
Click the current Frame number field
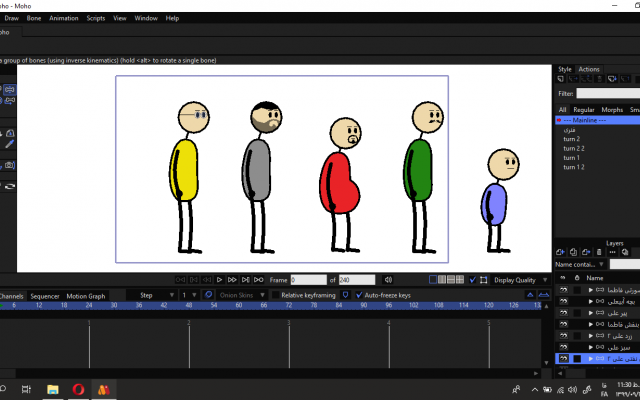[x=309, y=280]
